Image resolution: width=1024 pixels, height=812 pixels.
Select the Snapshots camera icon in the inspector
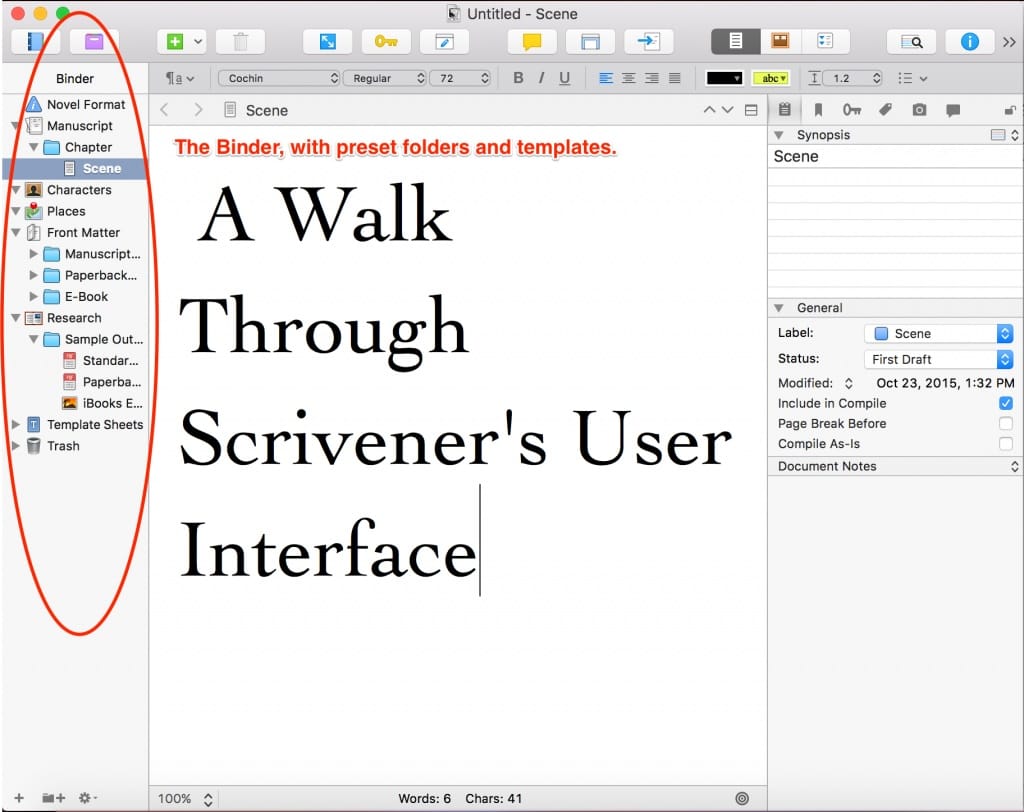919,110
